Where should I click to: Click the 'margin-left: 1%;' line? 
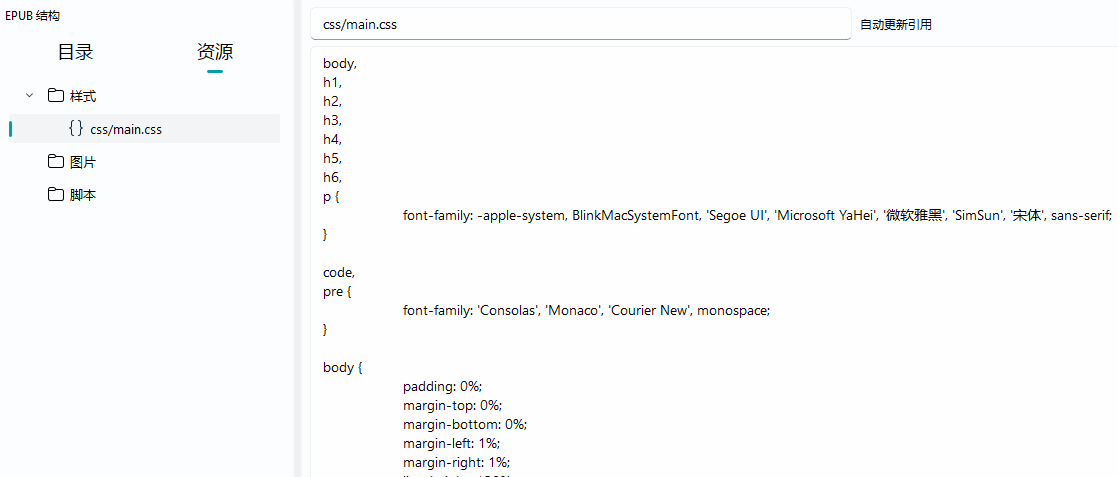point(451,443)
